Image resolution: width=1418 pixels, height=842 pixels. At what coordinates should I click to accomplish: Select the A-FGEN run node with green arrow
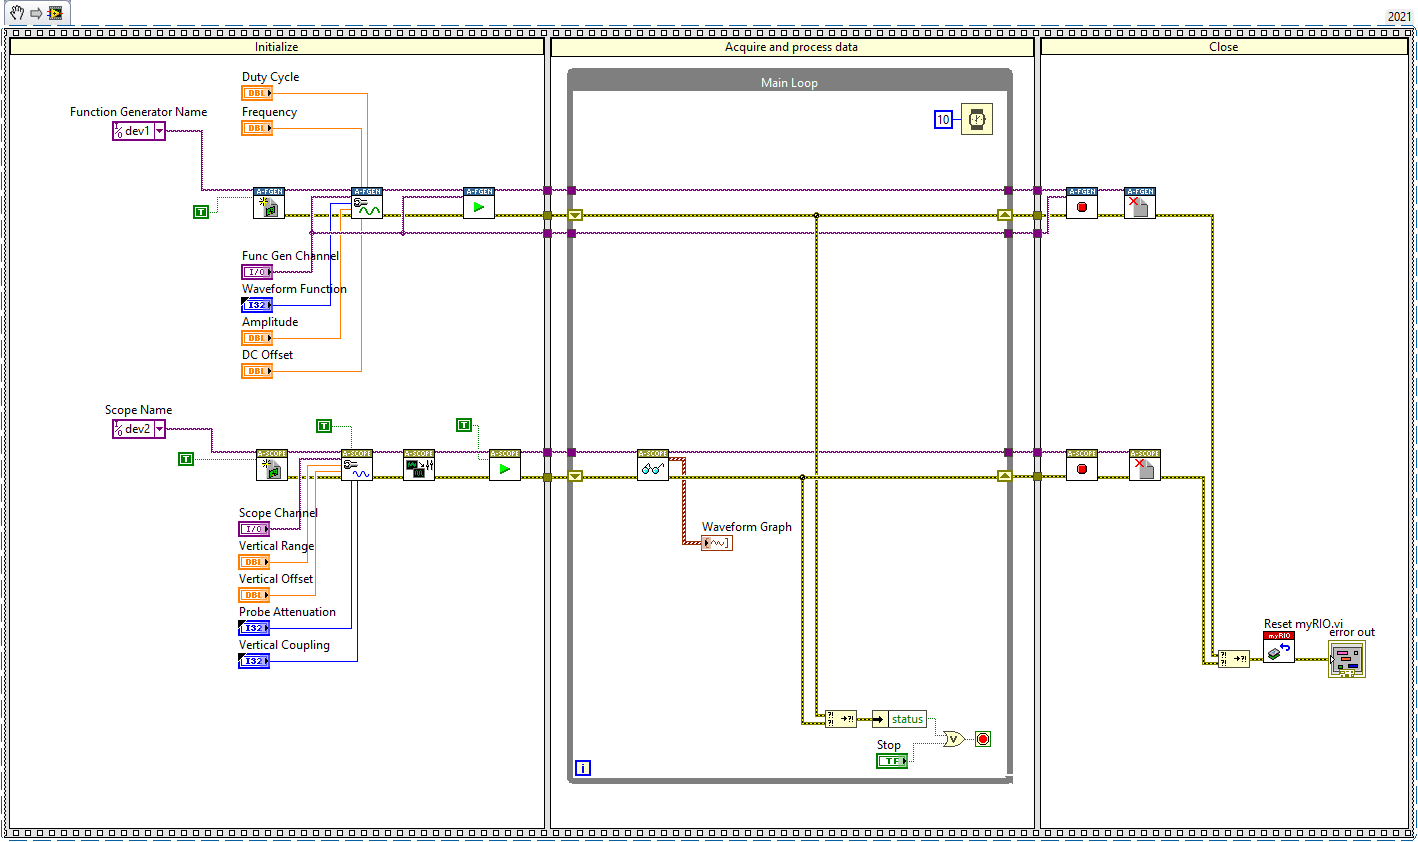pos(479,203)
